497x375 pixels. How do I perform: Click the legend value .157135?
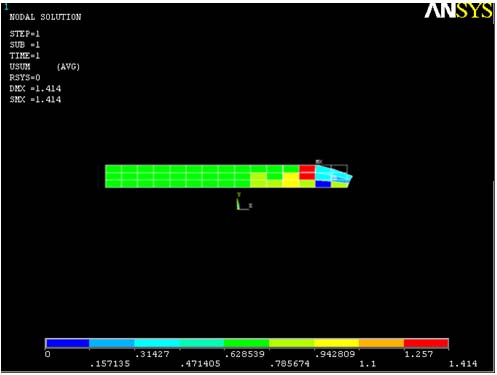click(110, 364)
